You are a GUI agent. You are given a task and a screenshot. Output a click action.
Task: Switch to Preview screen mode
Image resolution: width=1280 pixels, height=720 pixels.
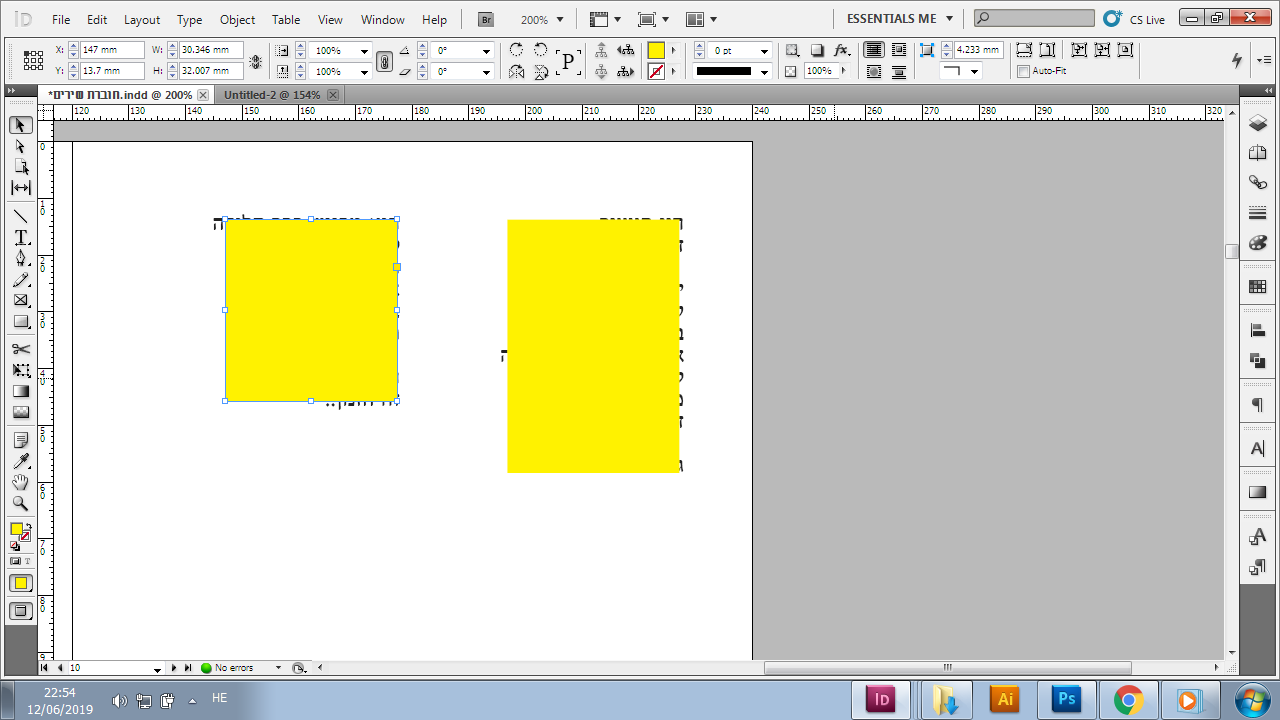pos(20,611)
